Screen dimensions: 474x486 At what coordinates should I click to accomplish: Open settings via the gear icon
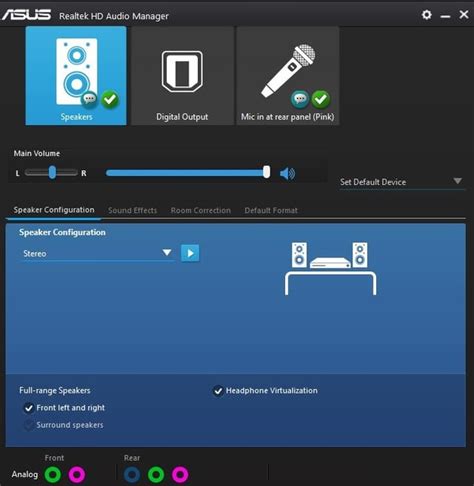427,15
